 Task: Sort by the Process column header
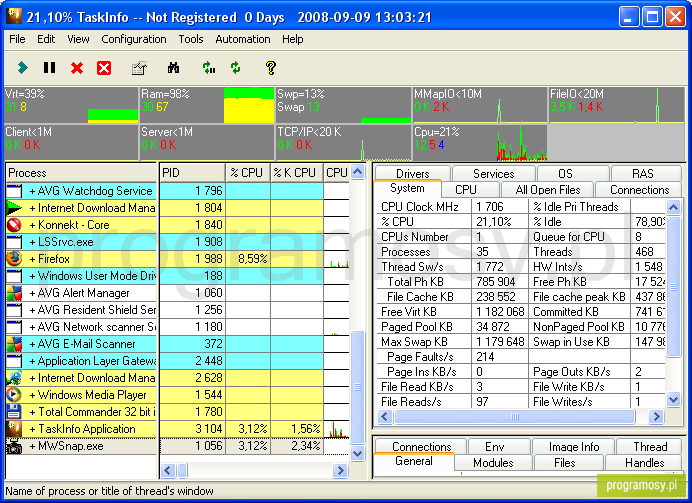coord(81,173)
